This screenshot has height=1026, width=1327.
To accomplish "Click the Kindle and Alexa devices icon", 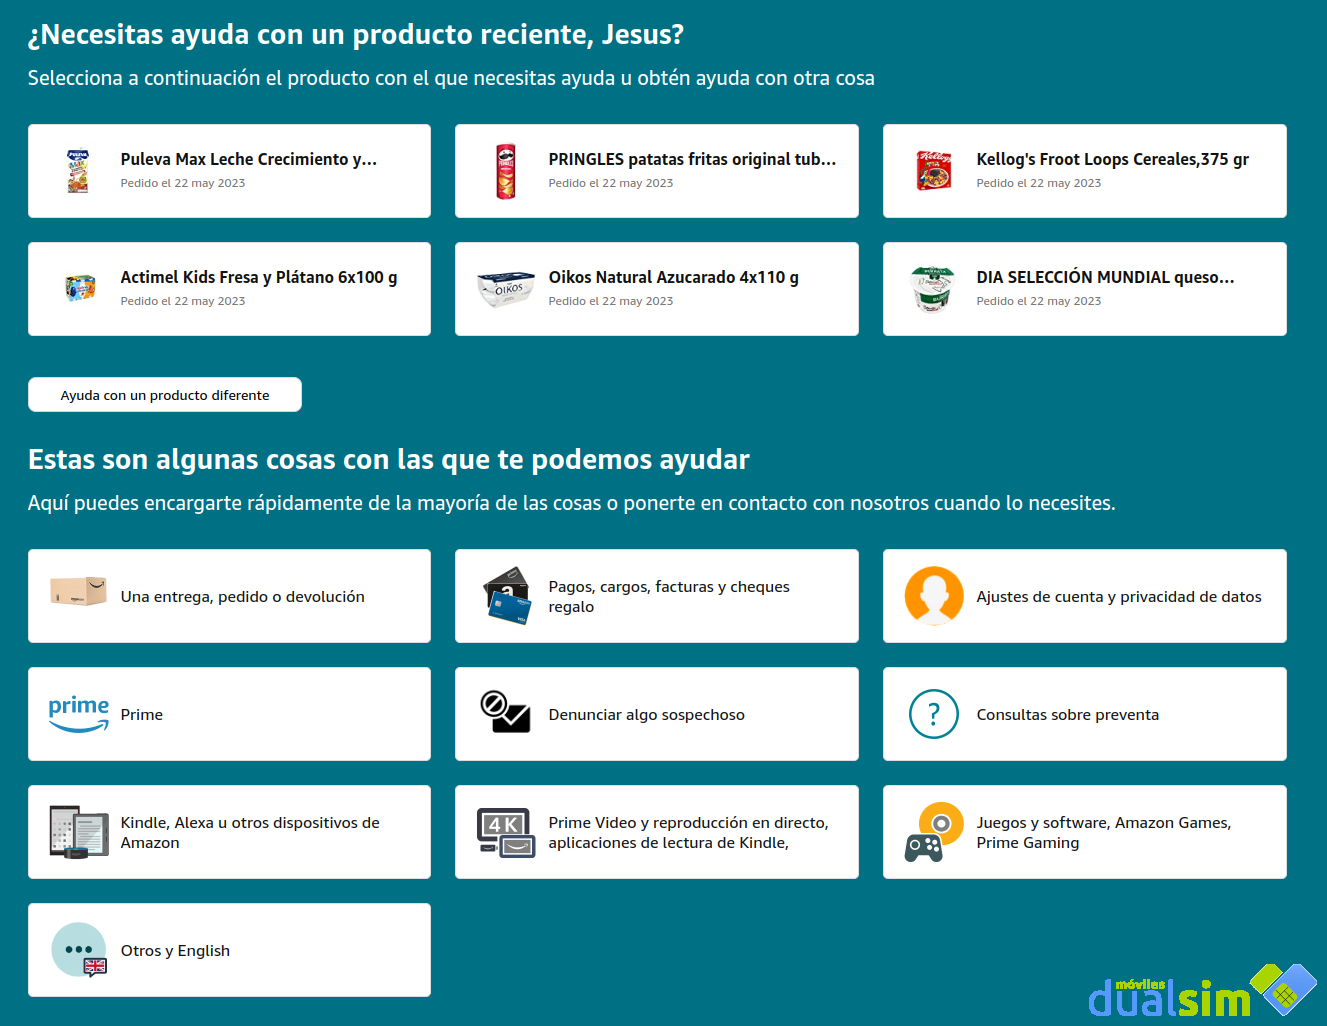I will 78,829.
